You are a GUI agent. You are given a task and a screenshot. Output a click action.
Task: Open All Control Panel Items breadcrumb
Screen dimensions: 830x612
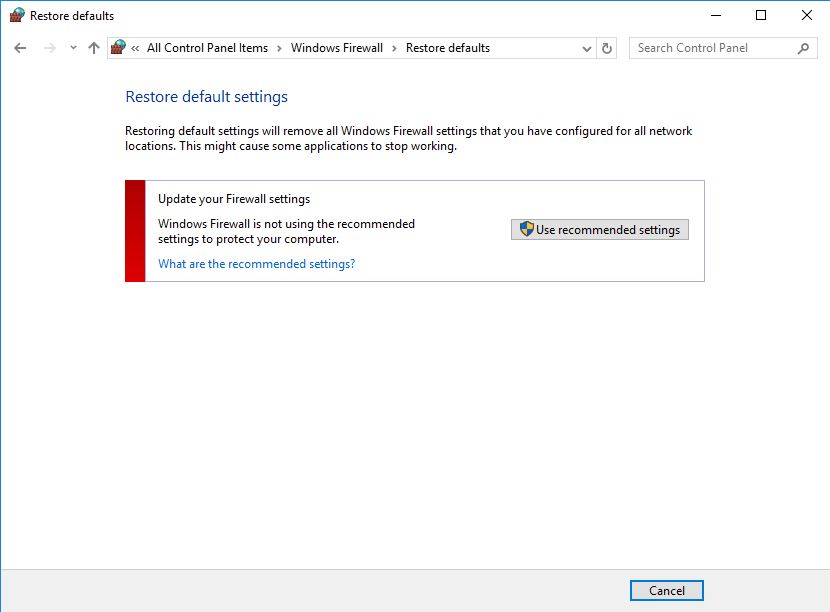click(x=208, y=48)
